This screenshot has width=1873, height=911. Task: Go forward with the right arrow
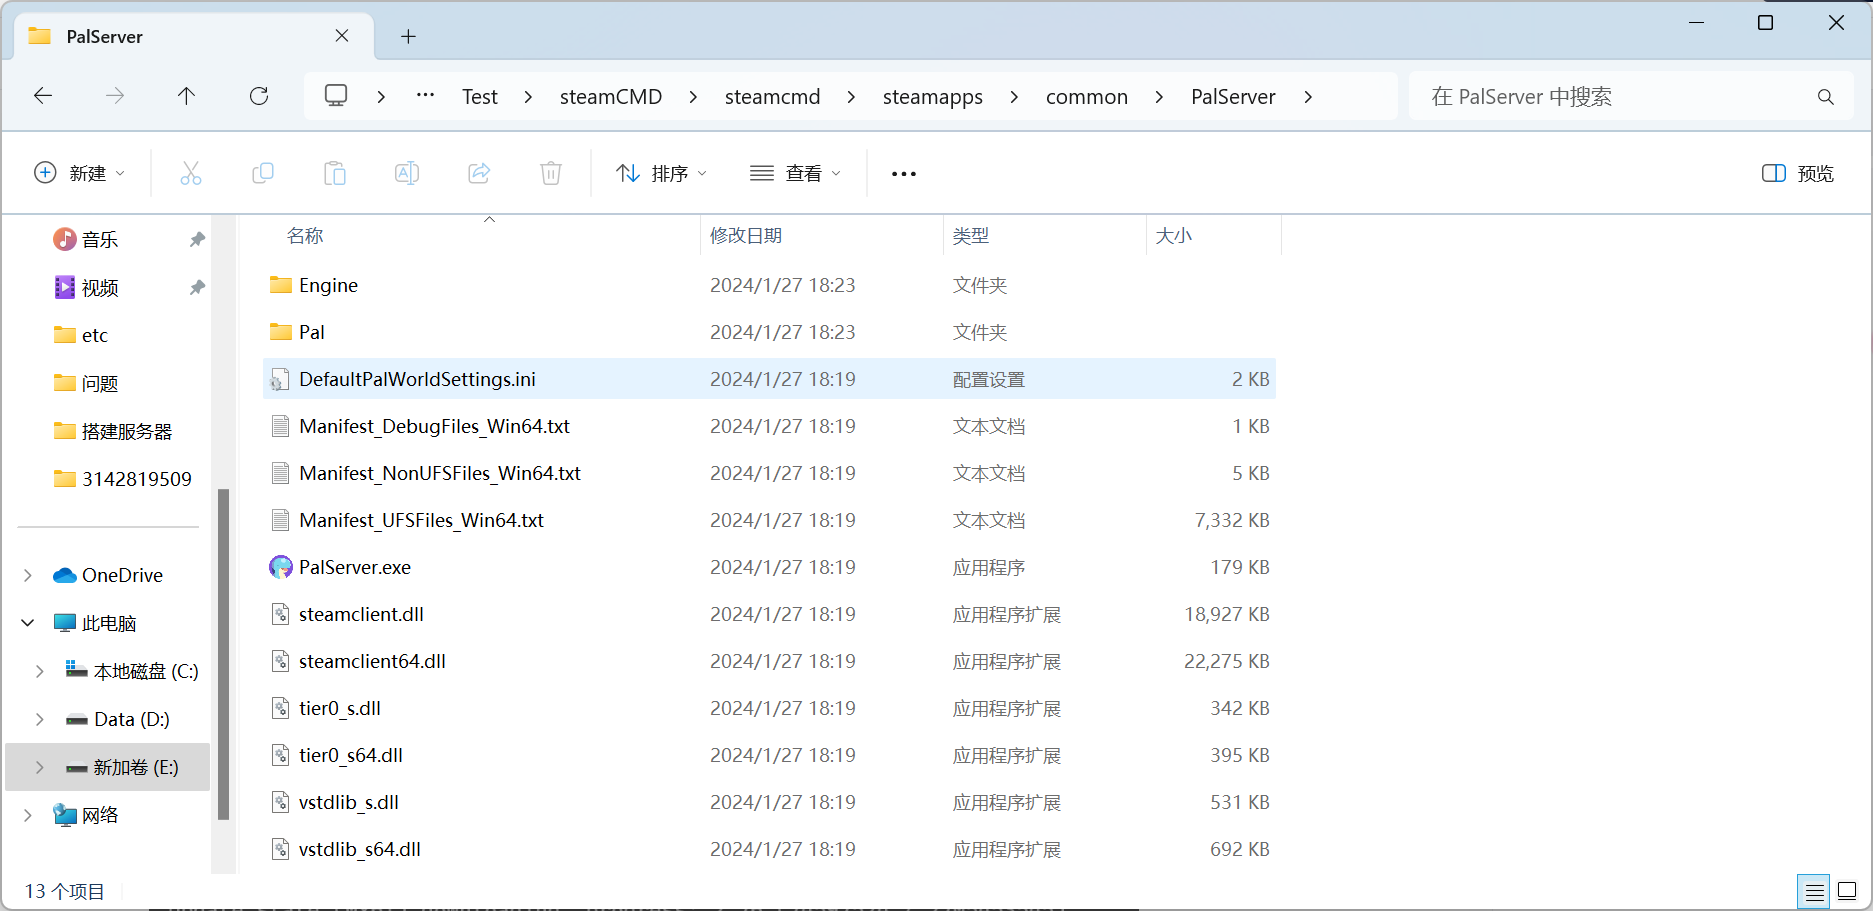point(115,96)
